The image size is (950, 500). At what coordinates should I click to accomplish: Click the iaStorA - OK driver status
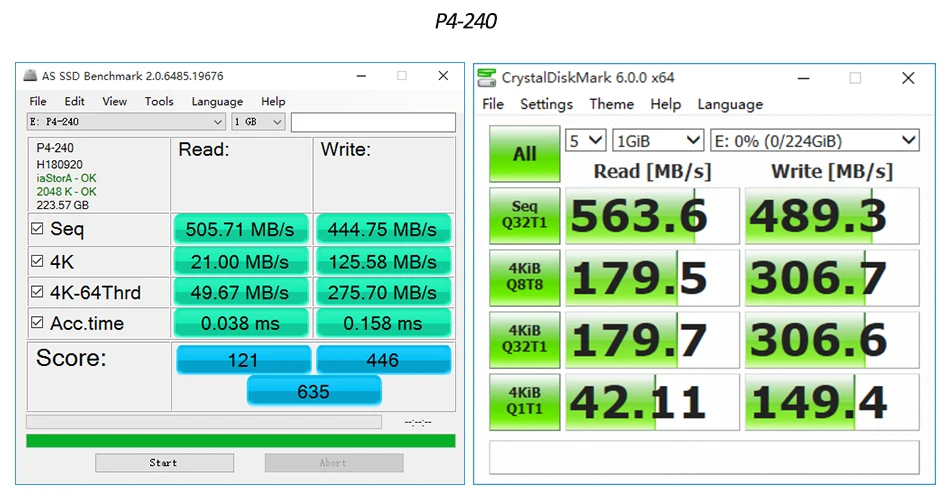tap(66, 178)
